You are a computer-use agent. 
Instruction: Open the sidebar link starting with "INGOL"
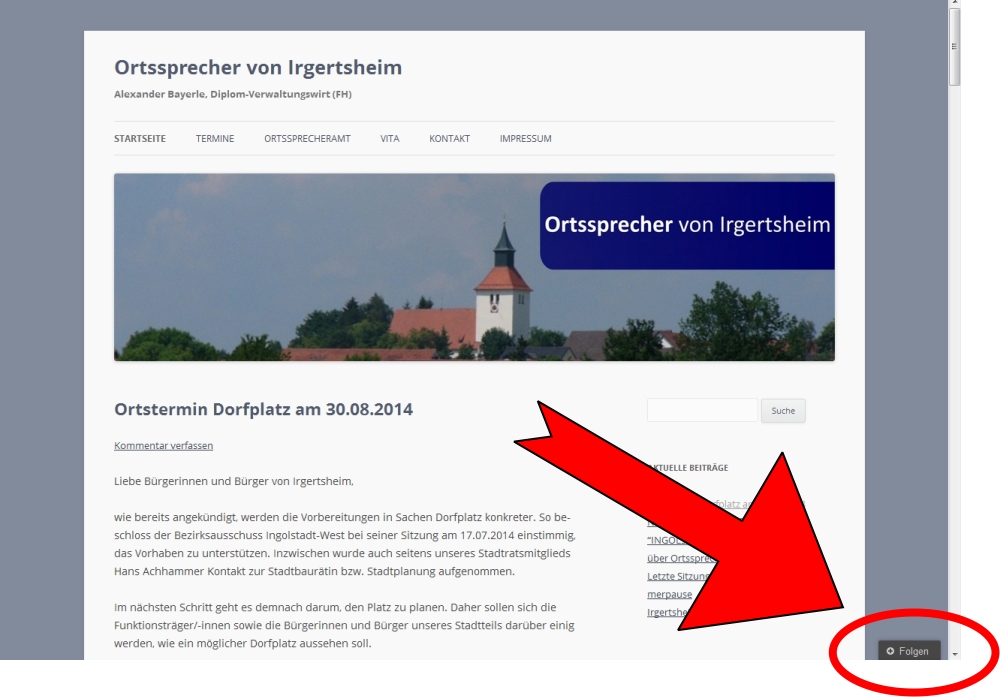coord(665,540)
